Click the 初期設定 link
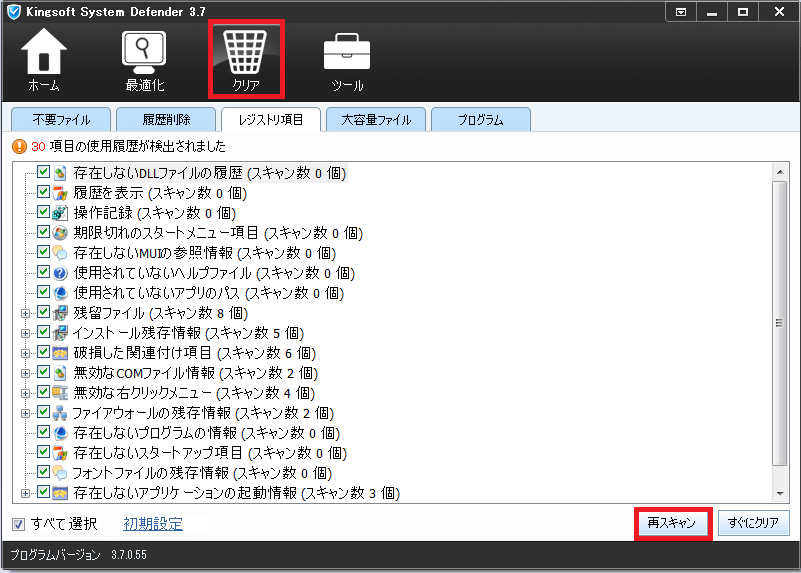Screen dimensions: 801x573 [153, 524]
